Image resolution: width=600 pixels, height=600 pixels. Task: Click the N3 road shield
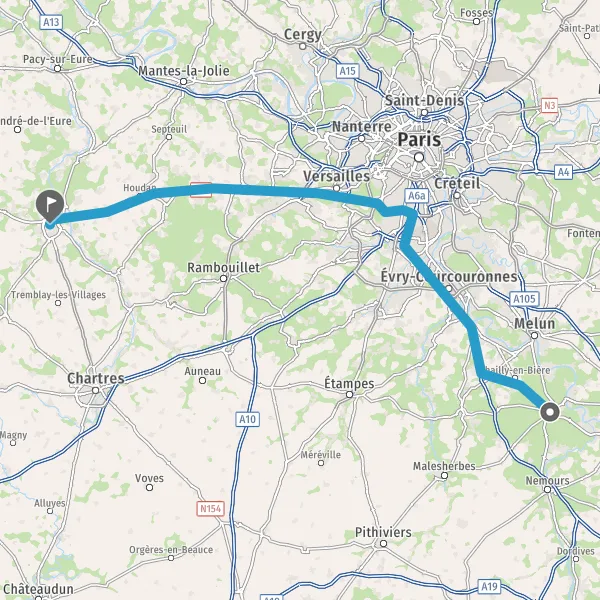tap(549, 105)
